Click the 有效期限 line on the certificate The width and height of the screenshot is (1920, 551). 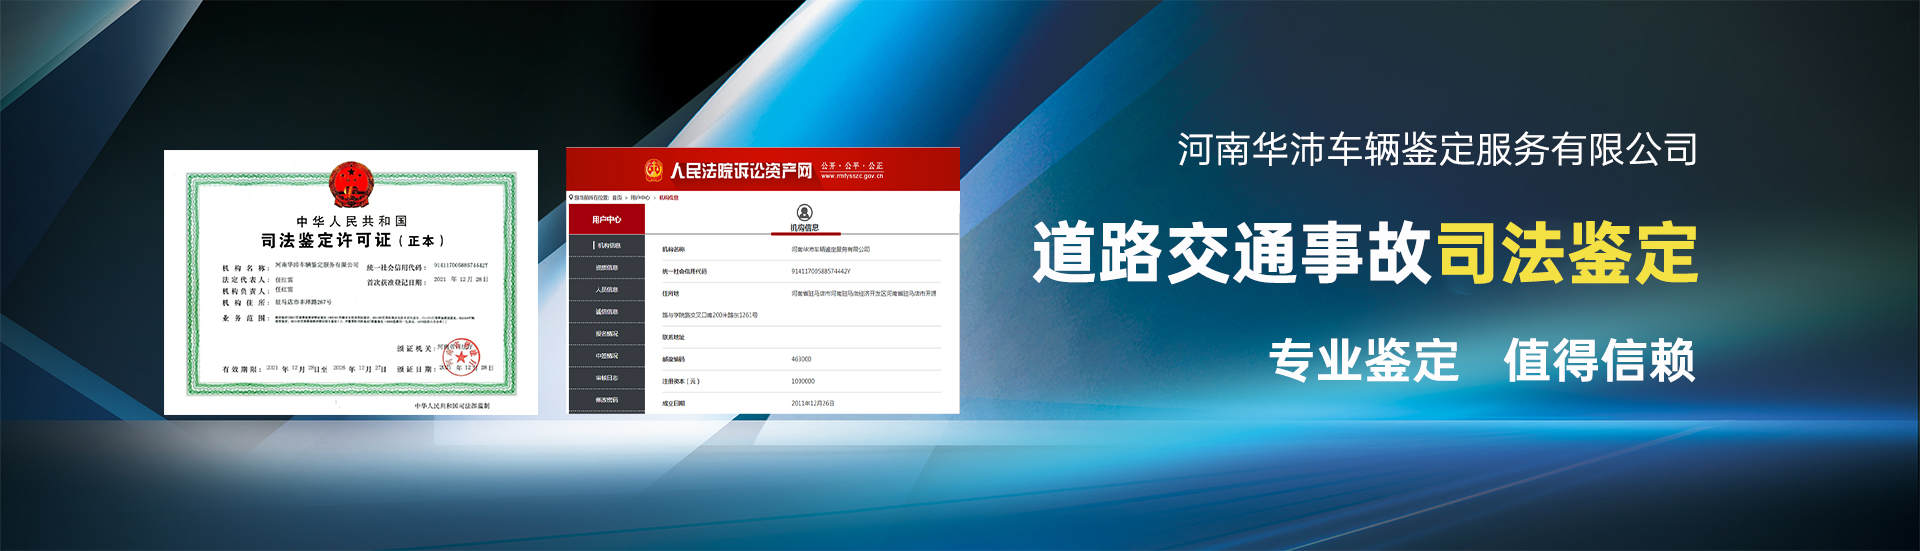(304, 369)
